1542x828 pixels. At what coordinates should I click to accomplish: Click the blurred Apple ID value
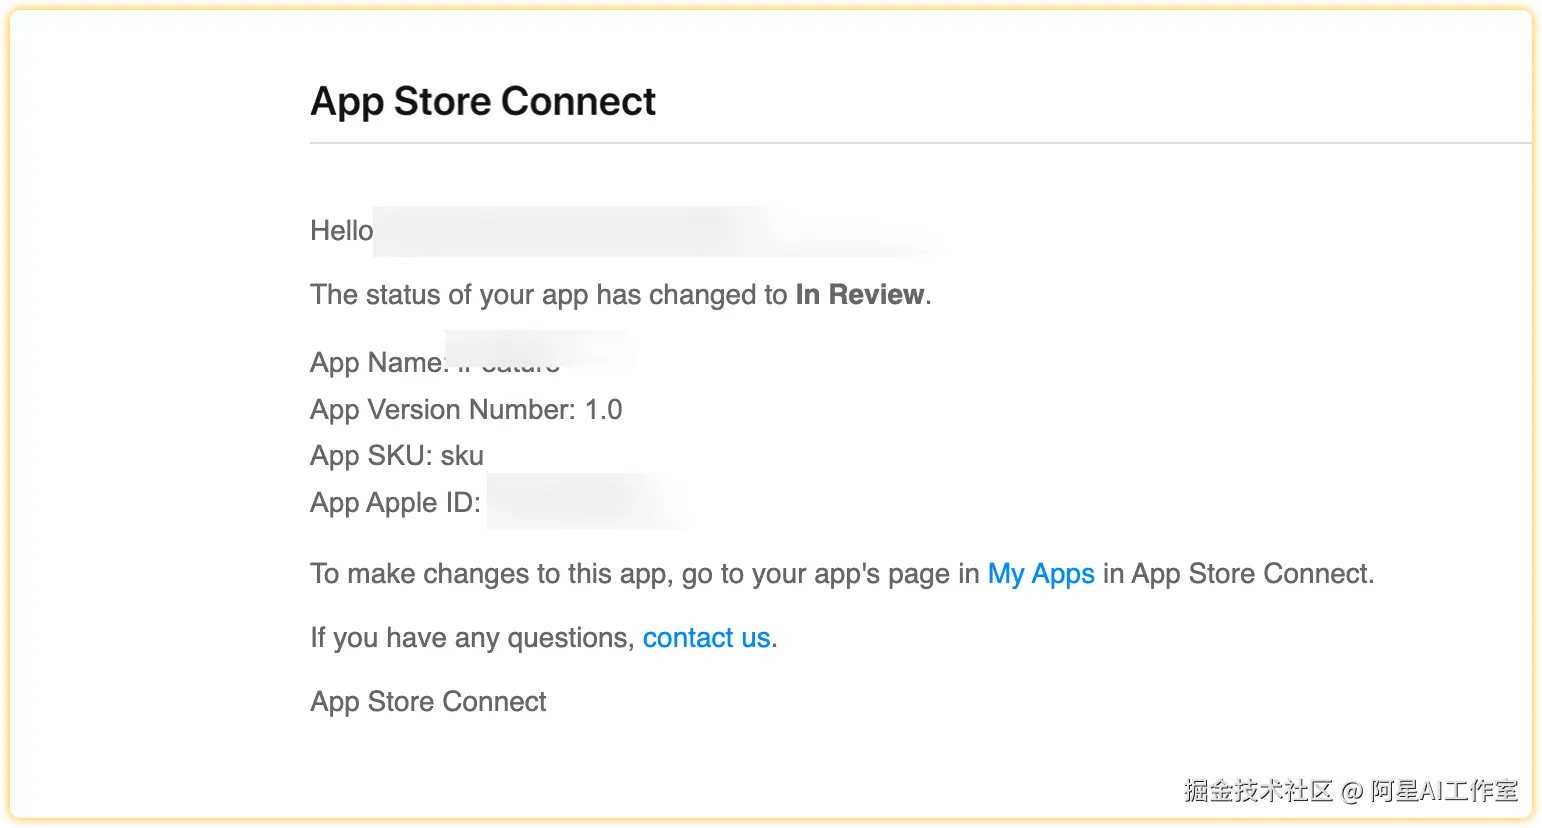click(x=585, y=501)
